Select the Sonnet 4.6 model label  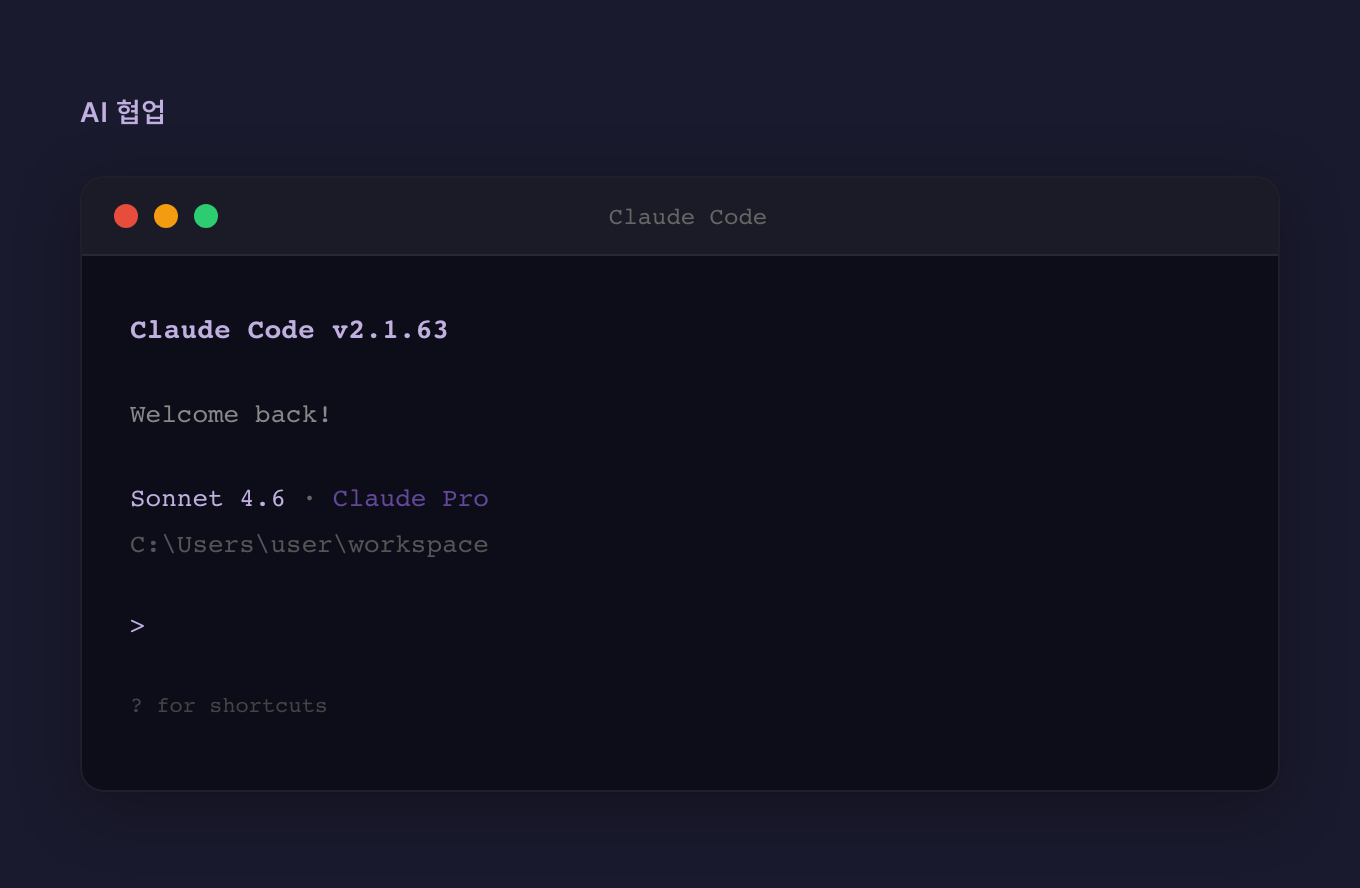207,499
